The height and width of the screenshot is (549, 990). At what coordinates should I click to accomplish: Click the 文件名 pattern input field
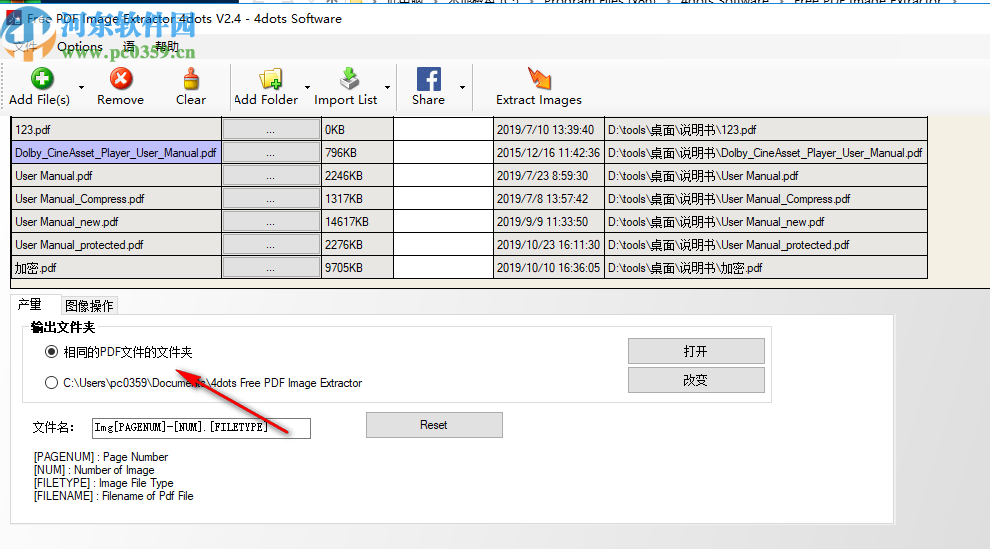click(201, 428)
